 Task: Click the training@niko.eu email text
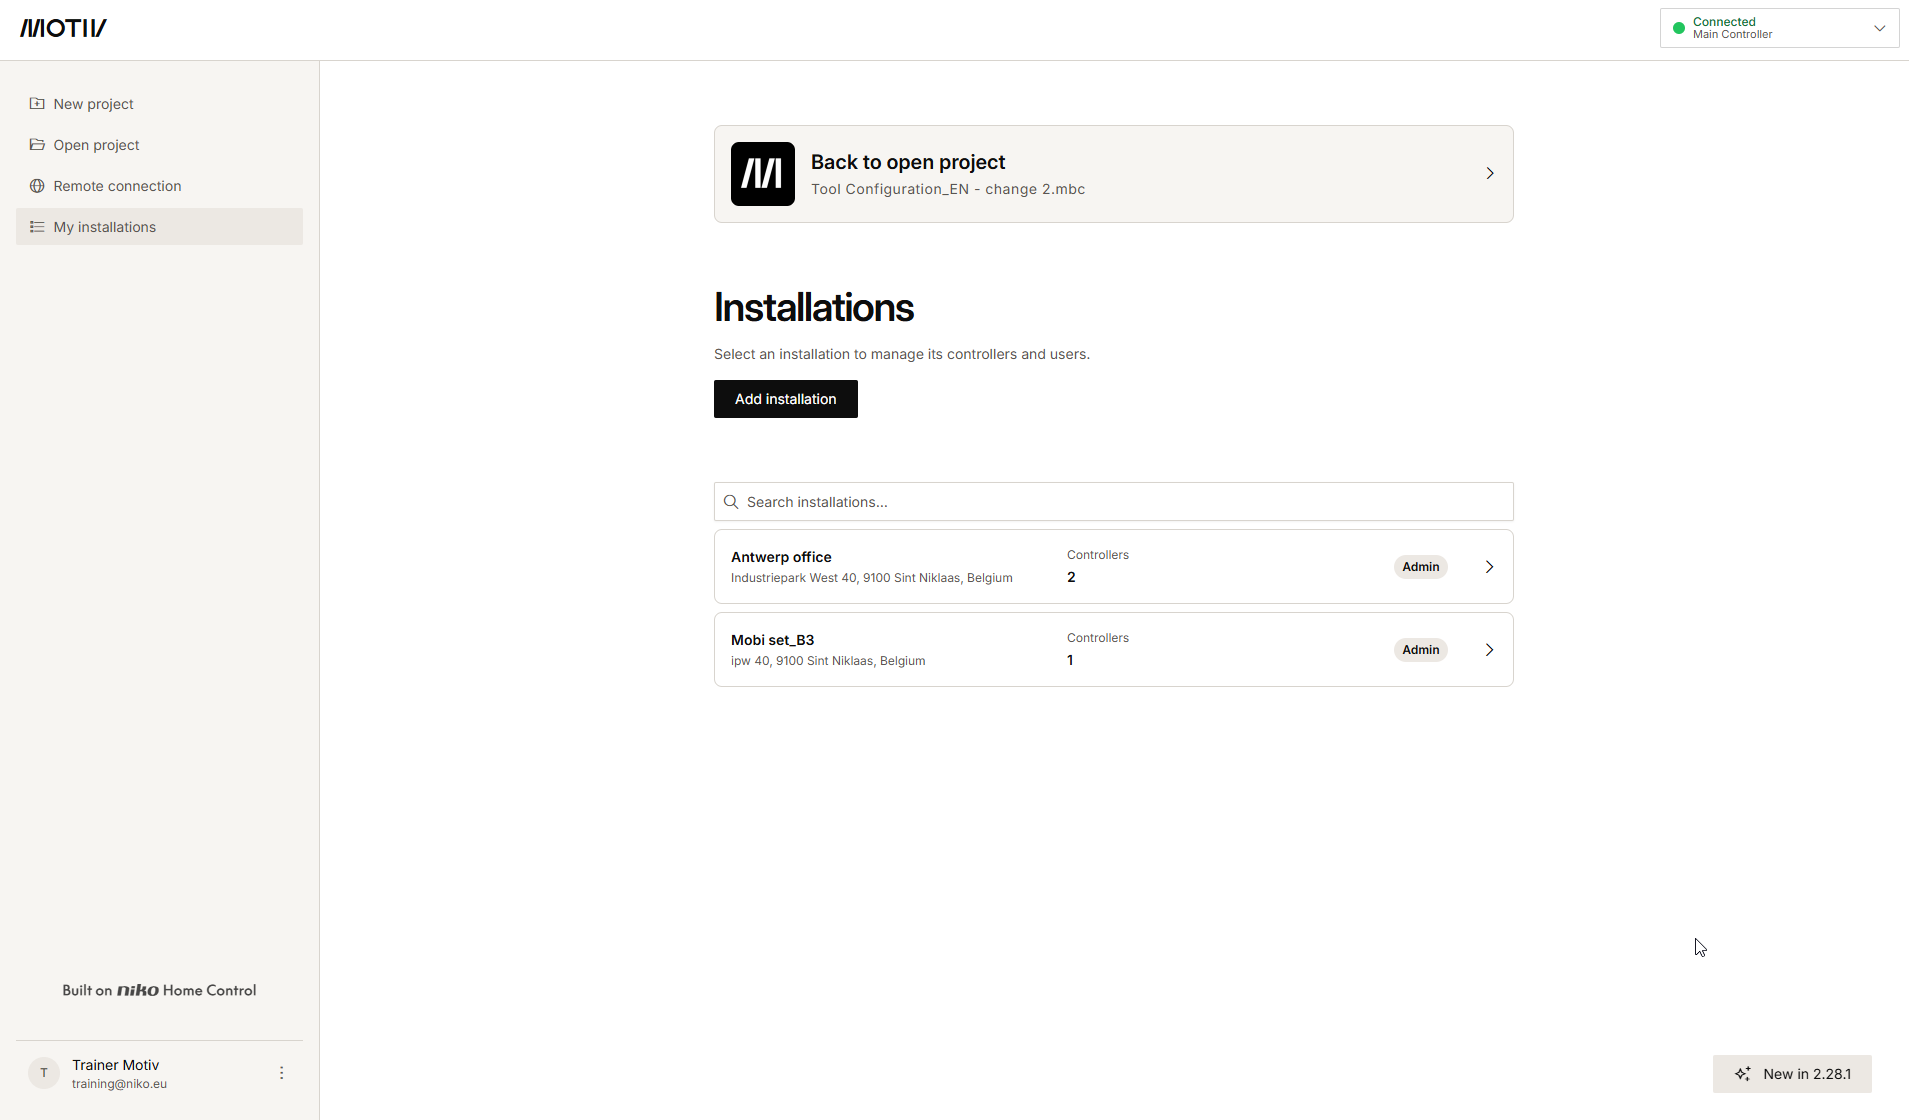119,1084
